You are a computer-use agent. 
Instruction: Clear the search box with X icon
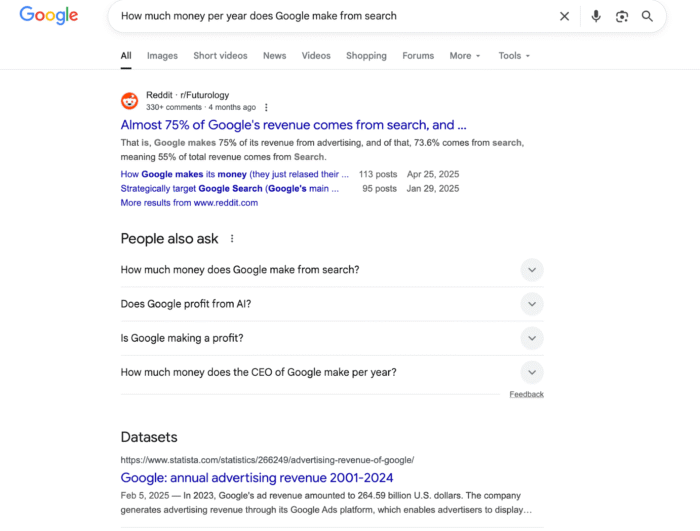(564, 17)
